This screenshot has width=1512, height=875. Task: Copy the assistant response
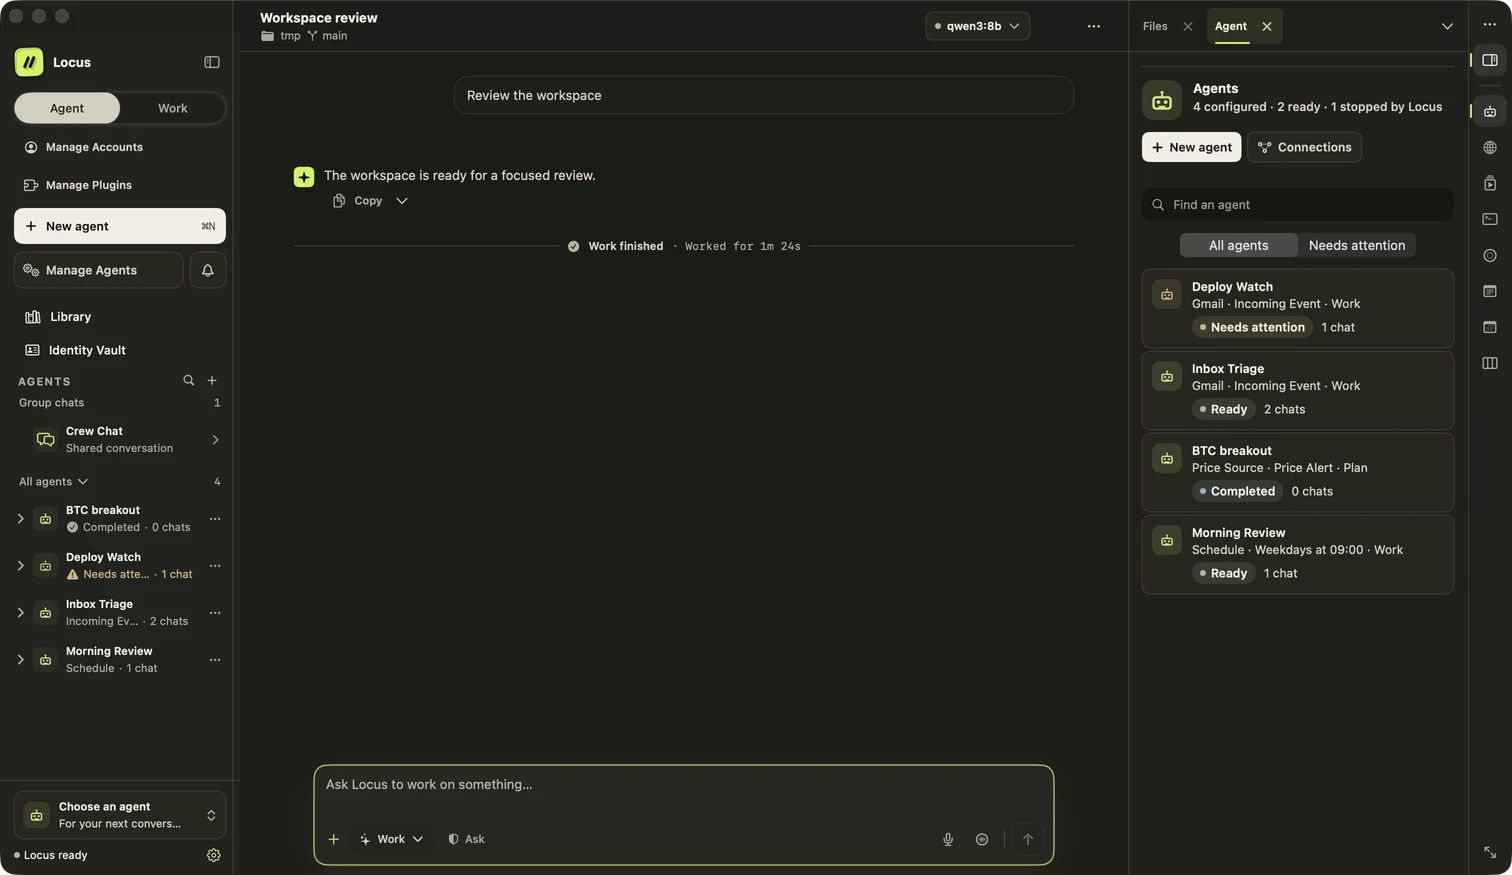tap(358, 201)
